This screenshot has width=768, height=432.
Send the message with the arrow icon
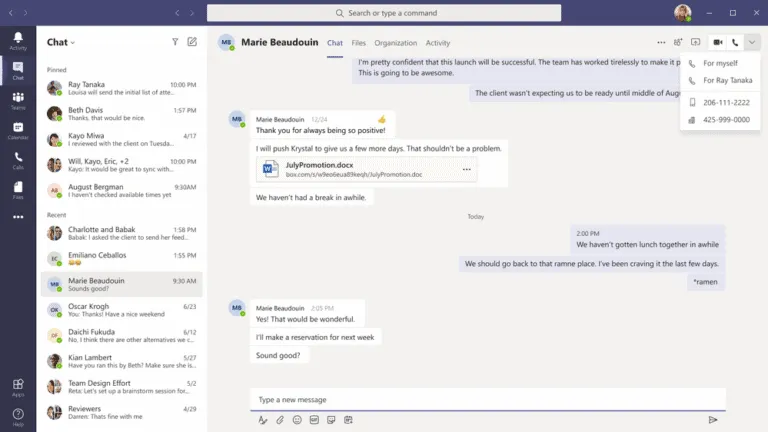713,420
